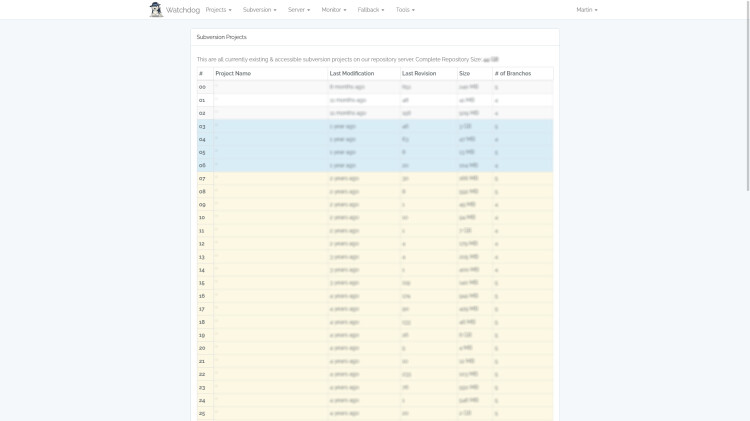Select row number 00
Image resolution: width=750 pixels, height=421 pixels.
[x=375, y=87]
